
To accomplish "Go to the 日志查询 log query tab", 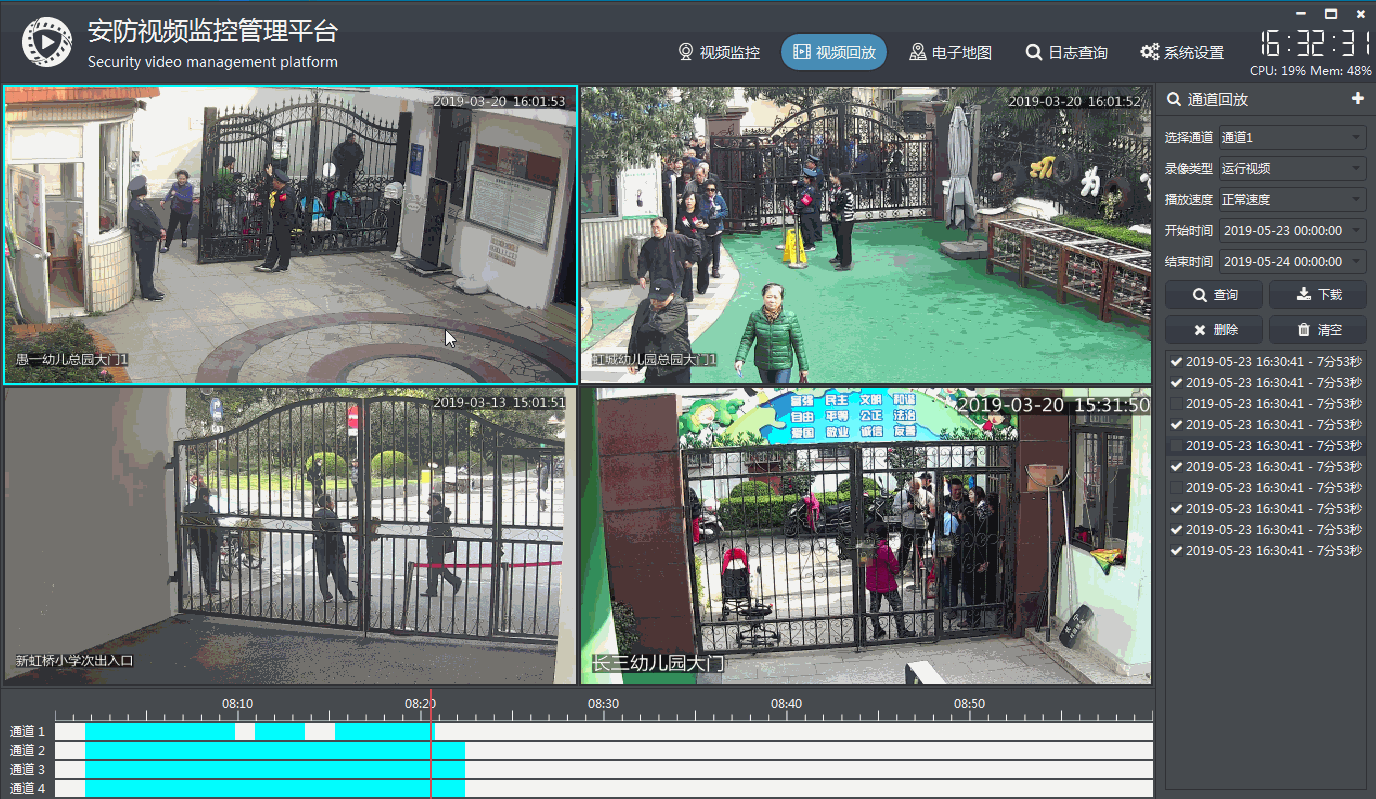I will click(x=1067, y=52).
